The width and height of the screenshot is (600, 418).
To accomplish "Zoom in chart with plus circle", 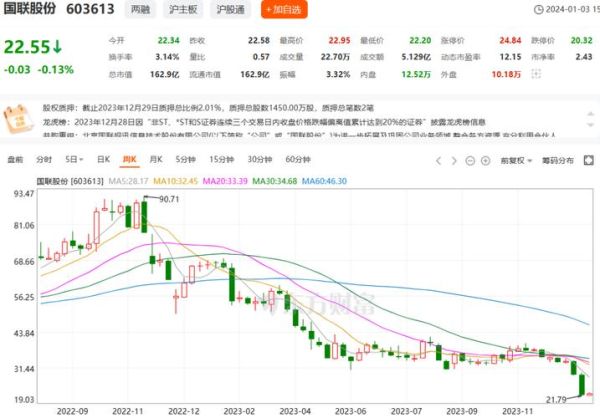I will [485, 161].
